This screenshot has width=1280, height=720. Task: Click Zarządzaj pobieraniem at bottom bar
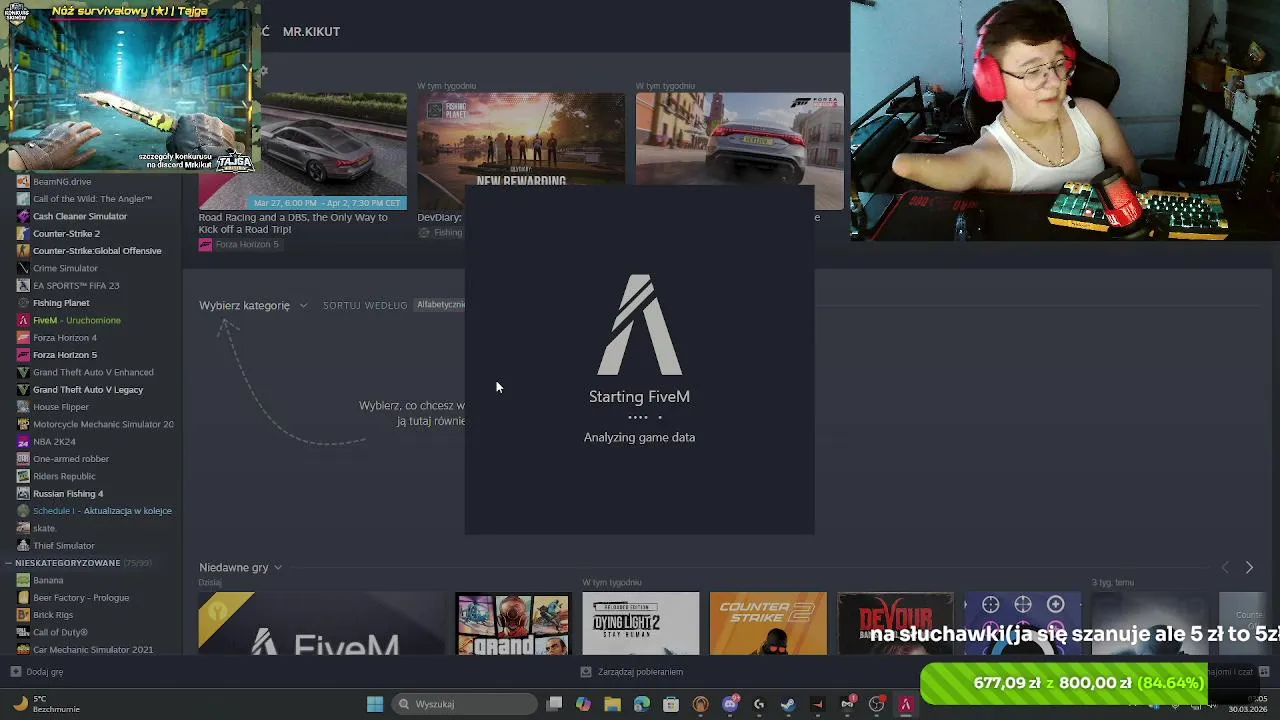(632, 672)
